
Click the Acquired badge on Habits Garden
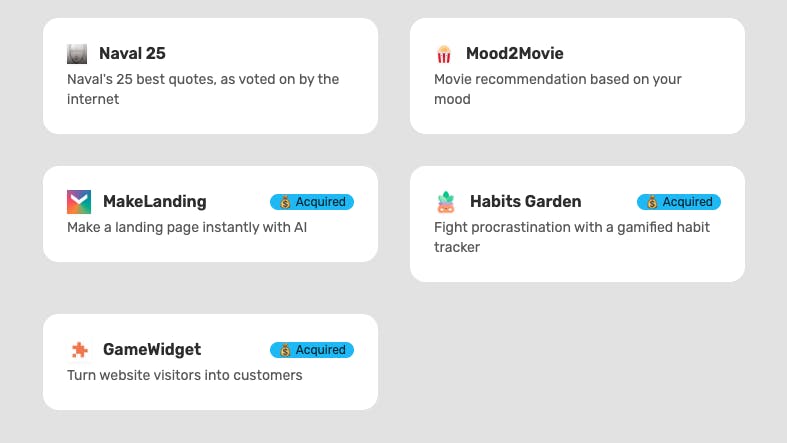point(679,202)
